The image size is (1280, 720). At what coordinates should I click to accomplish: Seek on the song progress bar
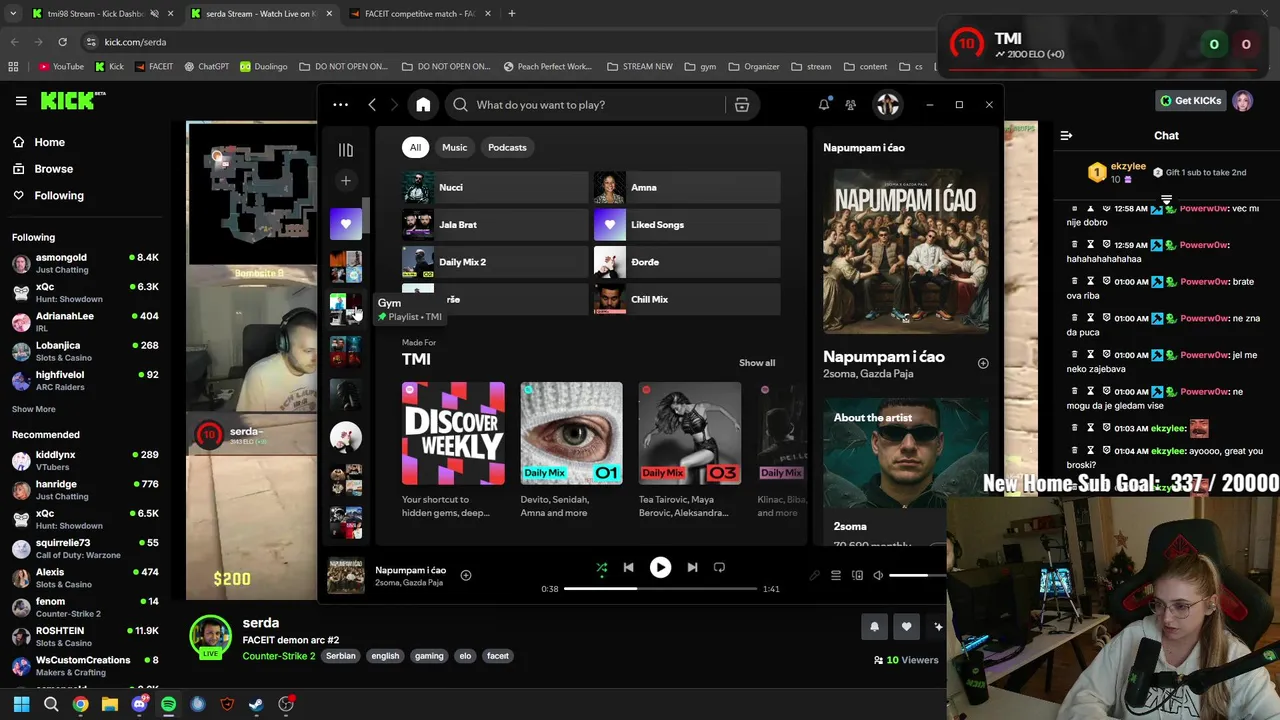[x=660, y=589]
